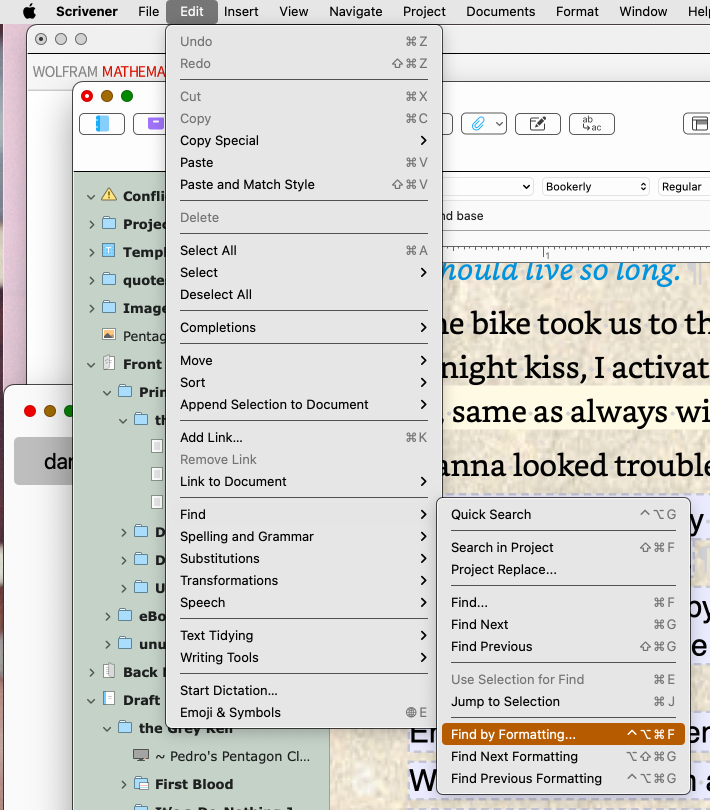Open Spelling and Grammar submenu
Screen dimensions: 710x810
304,537
